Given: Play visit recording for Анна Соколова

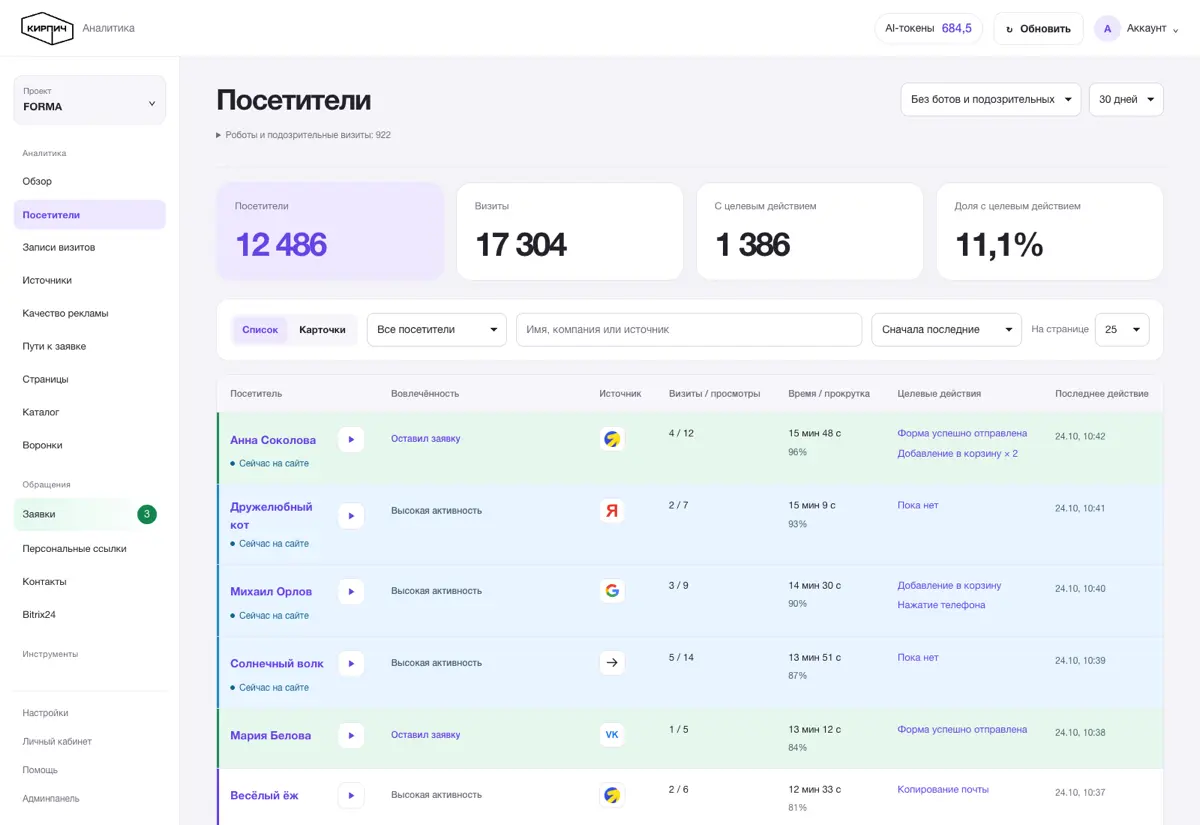Looking at the screenshot, I should [x=351, y=439].
